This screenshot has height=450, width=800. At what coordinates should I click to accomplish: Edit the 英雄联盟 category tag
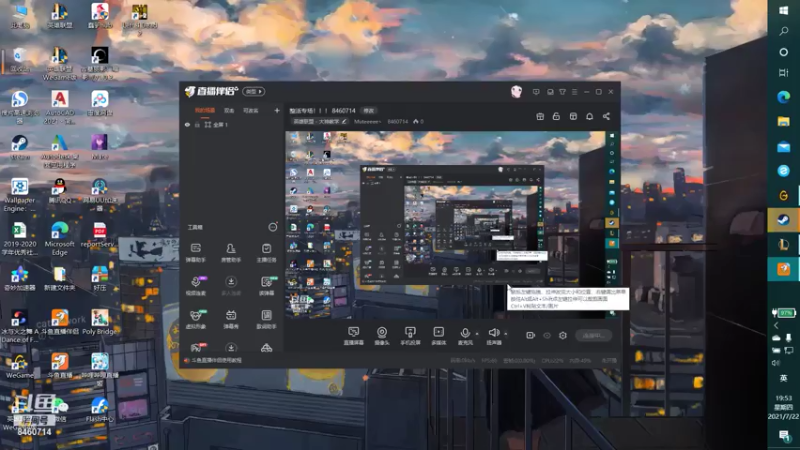(x=319, y=121)
